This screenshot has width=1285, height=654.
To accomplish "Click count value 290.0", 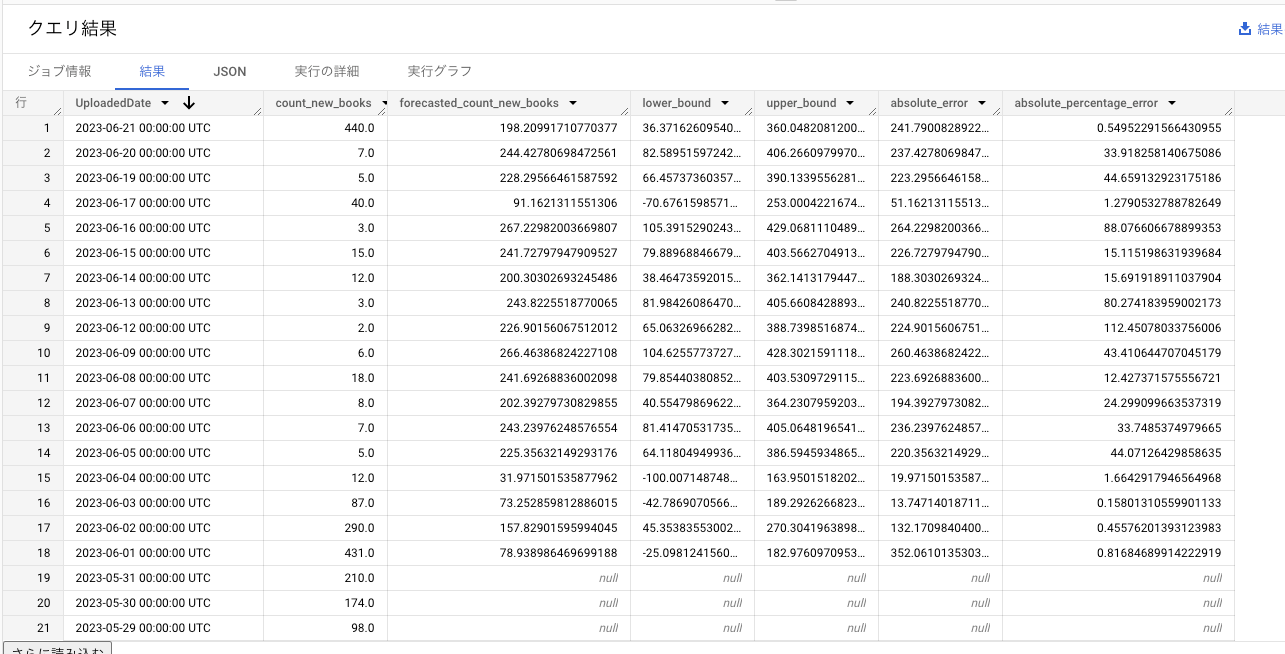I will (359, 528).
